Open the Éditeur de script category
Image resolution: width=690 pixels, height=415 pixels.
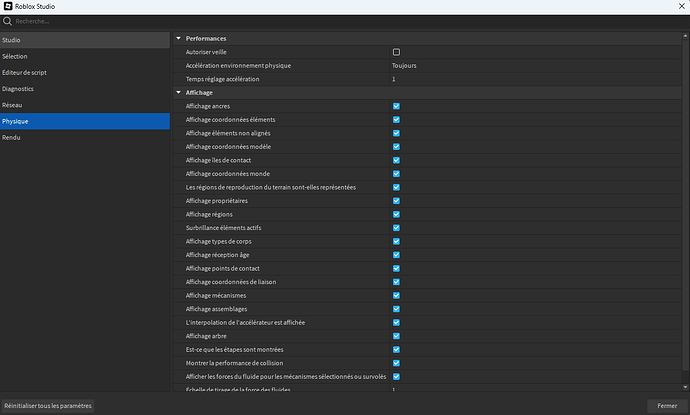[x=85, y=72]
